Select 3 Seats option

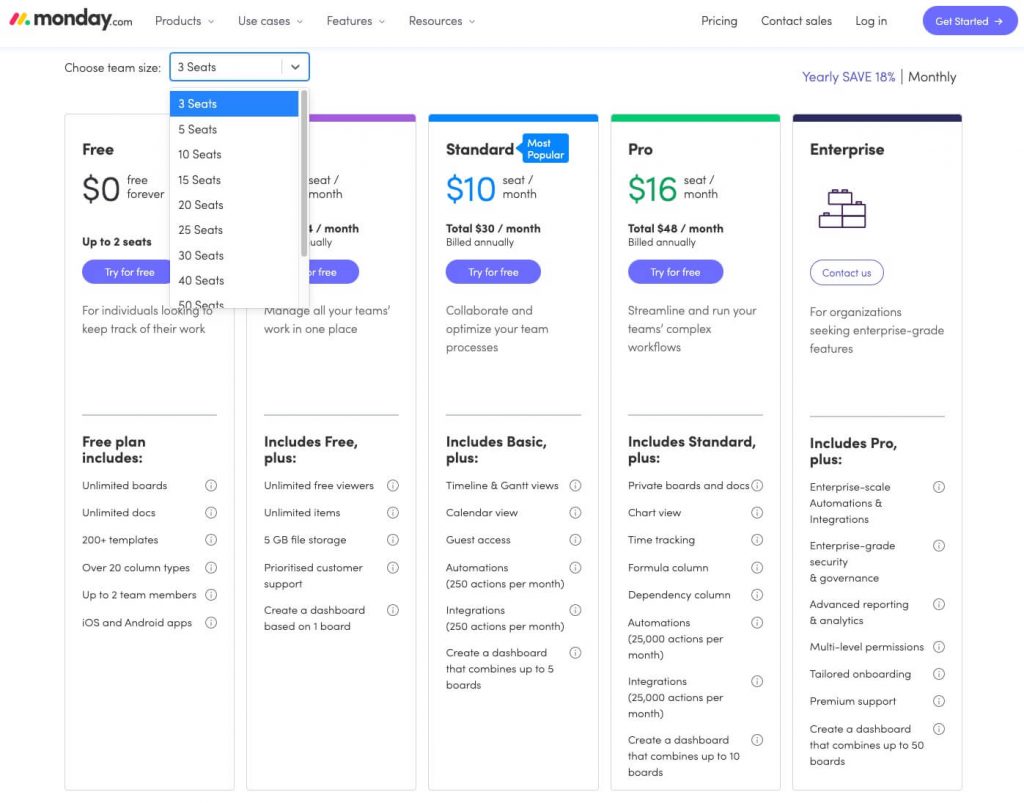click(x=234, y=104)
